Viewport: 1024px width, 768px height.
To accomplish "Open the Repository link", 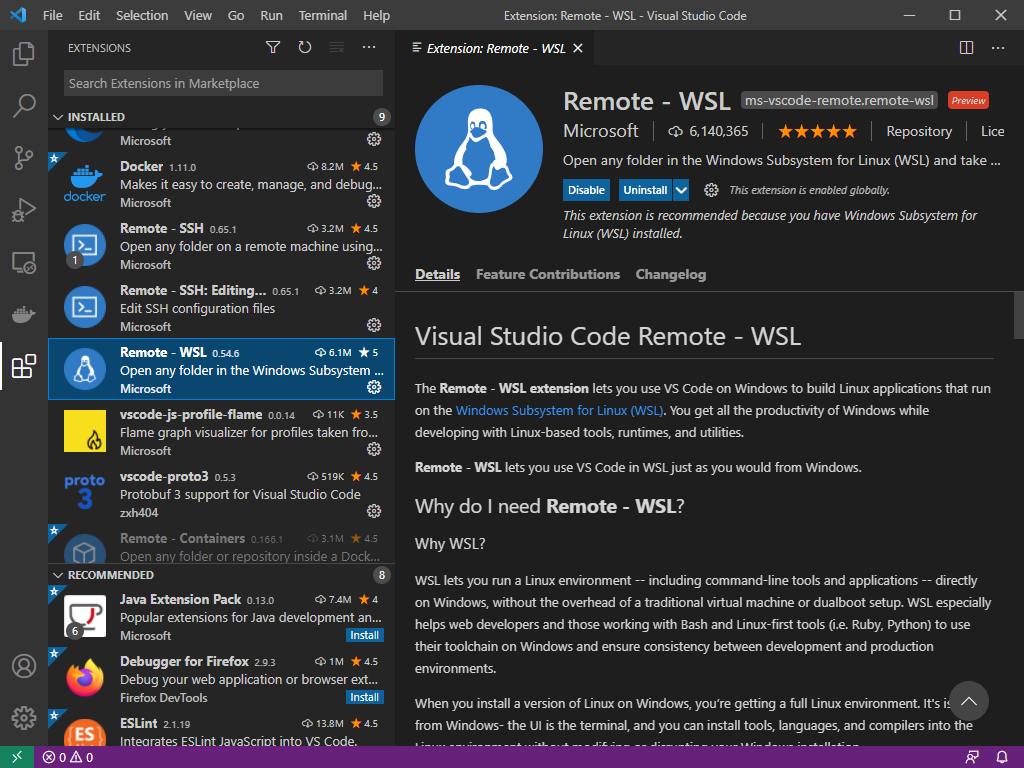I will [918, 131].
